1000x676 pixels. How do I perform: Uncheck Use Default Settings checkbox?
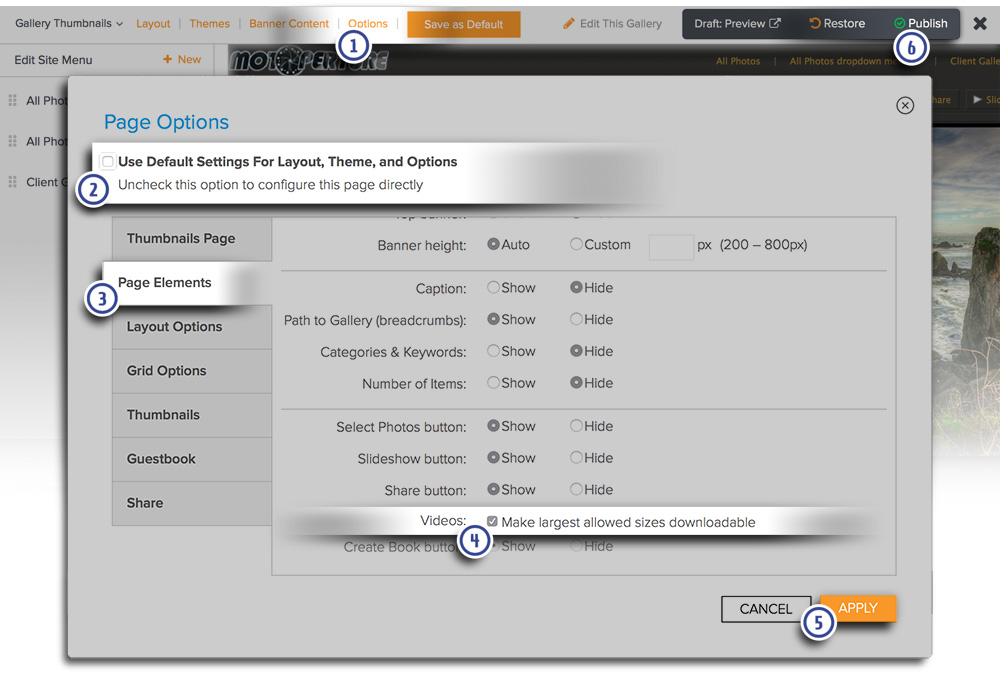108,161
